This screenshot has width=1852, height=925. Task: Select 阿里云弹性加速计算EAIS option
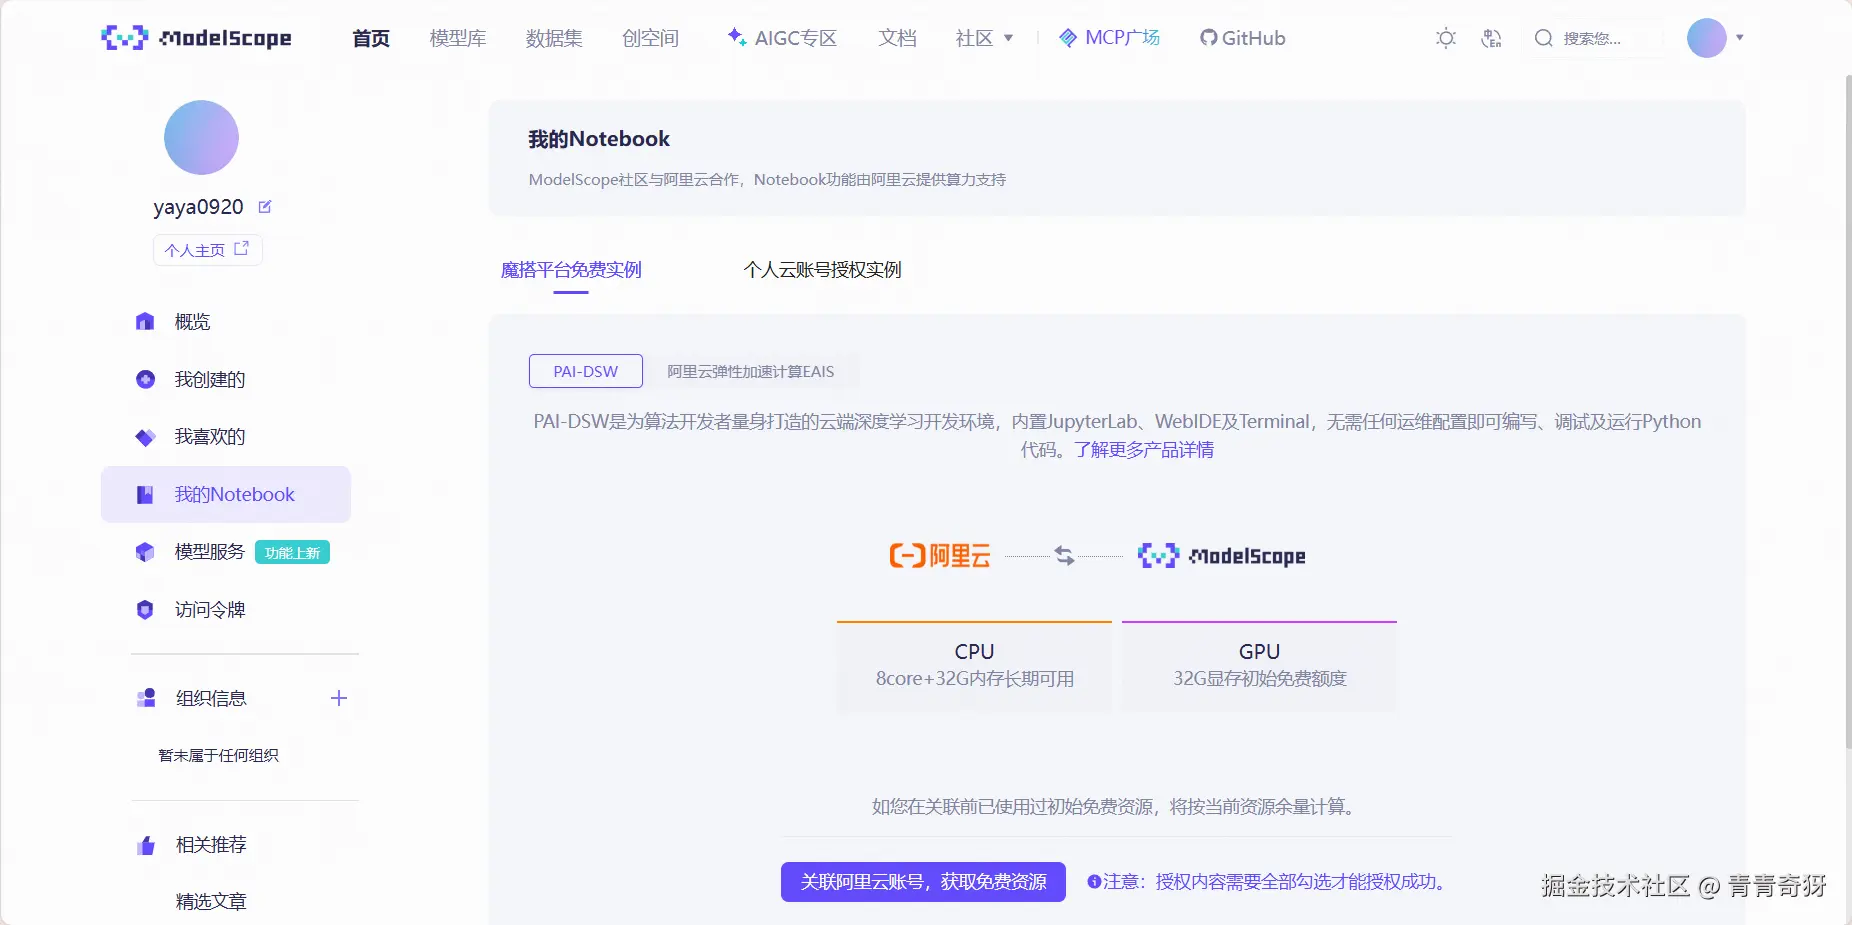(x=751, y=371)
